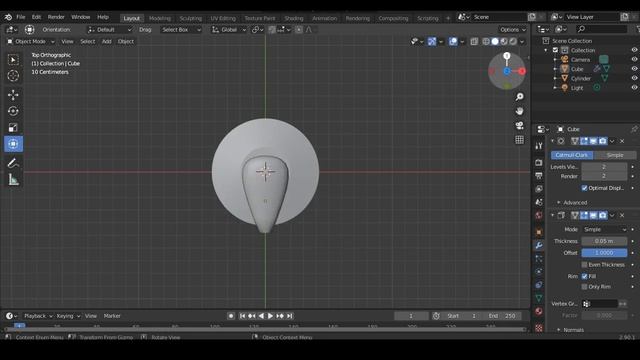Open the Material properties tab
Image resolution: width=640 pixels, height=360 pixels.
[x=539, y=311]
